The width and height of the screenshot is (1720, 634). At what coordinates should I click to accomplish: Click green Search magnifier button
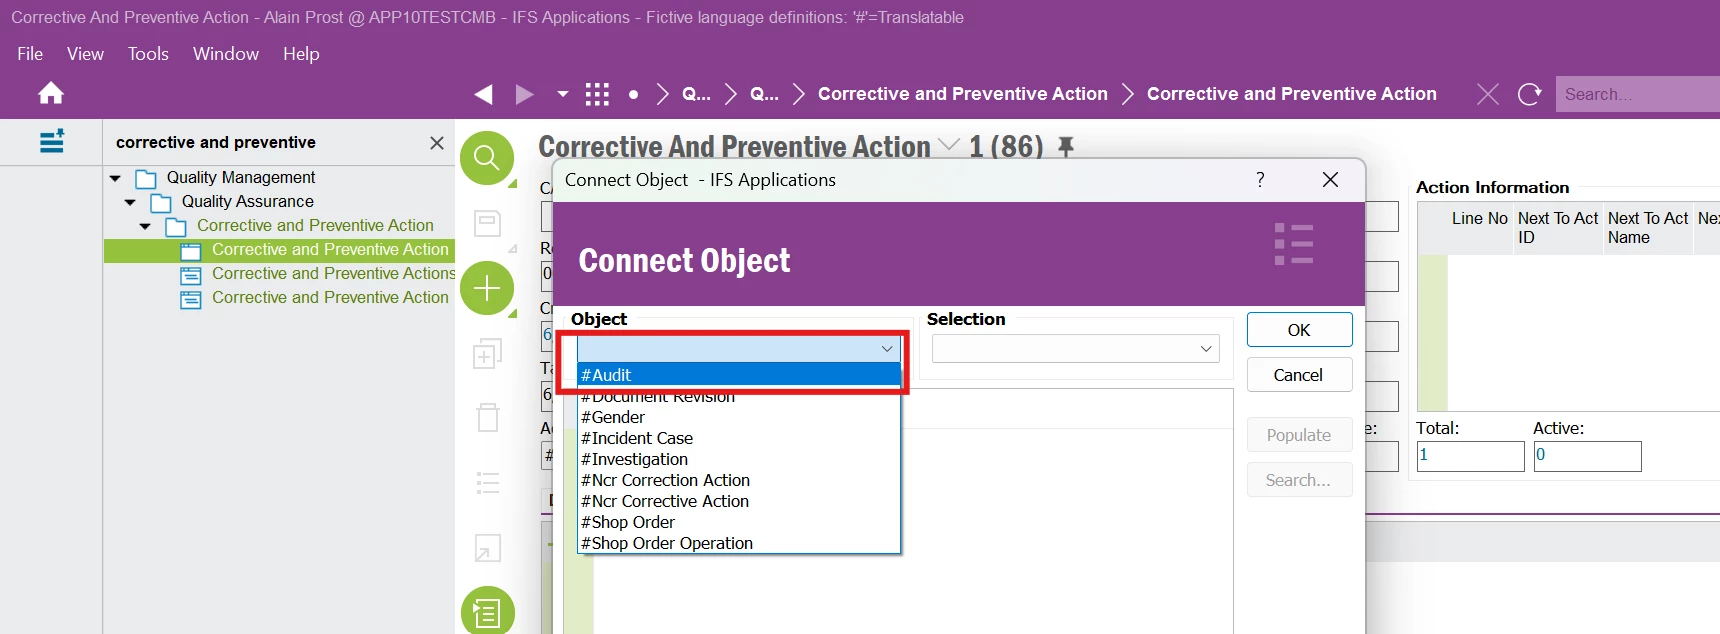487,158
